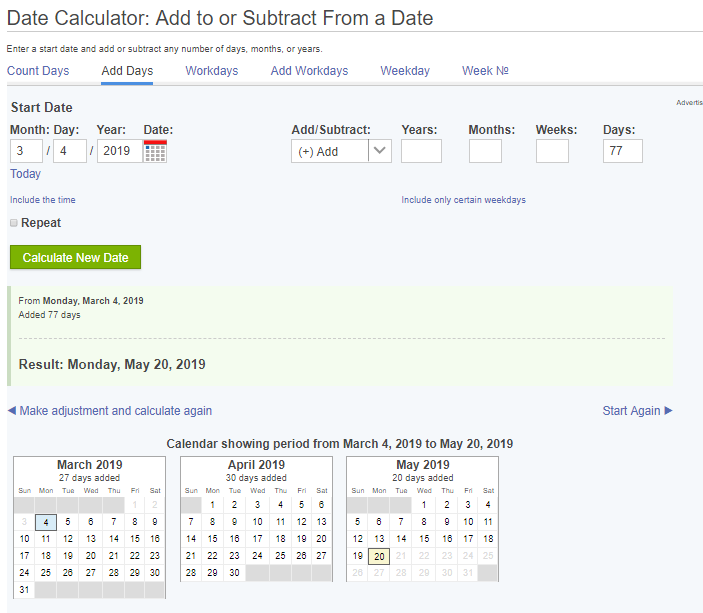This screenshot has height=613, width=703.
Task: Click the Today link
Action: click(x=25, y=174)
